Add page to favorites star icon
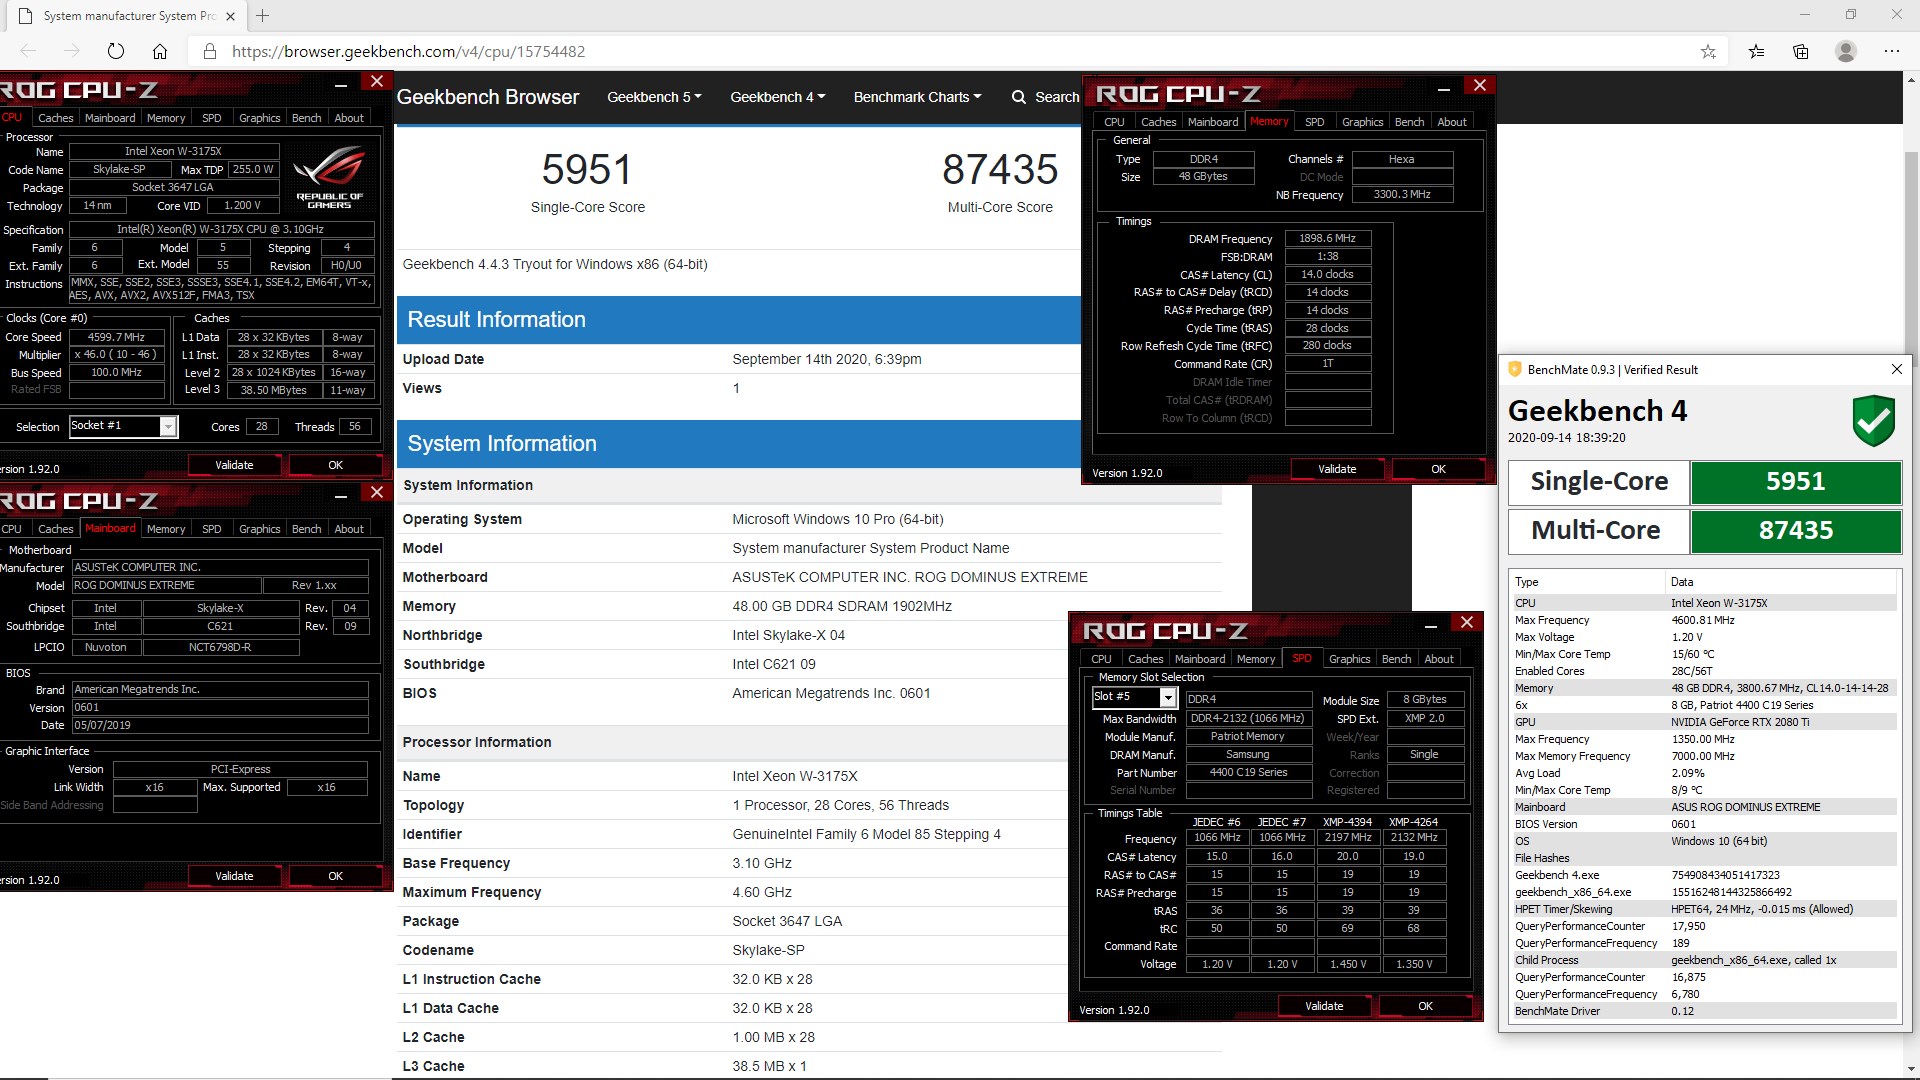Image resolution: width=1920 pixels, height=1080 pixels. click(x=1708, y=51)
